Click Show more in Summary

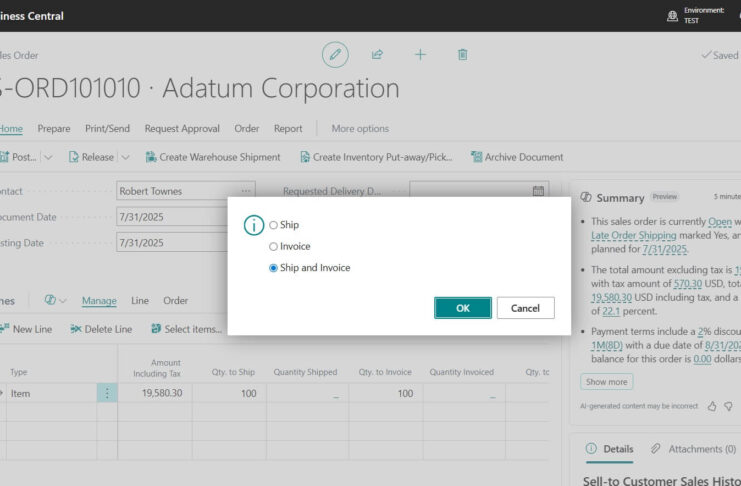click(607, 382)
